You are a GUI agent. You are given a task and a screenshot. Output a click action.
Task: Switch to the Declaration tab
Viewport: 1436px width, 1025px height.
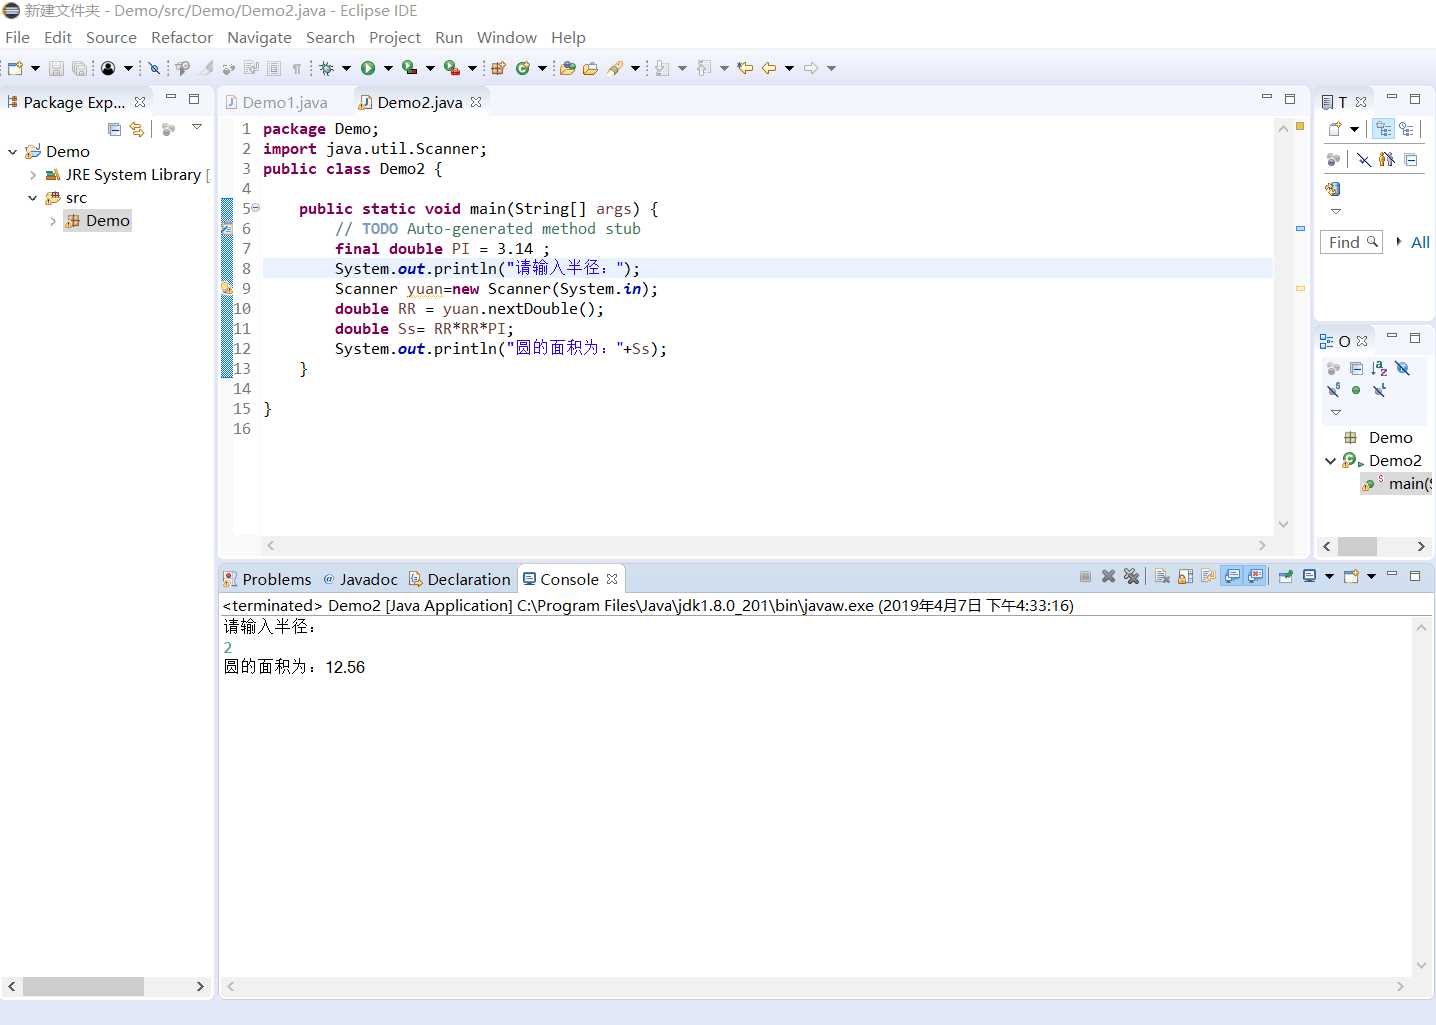460,579
